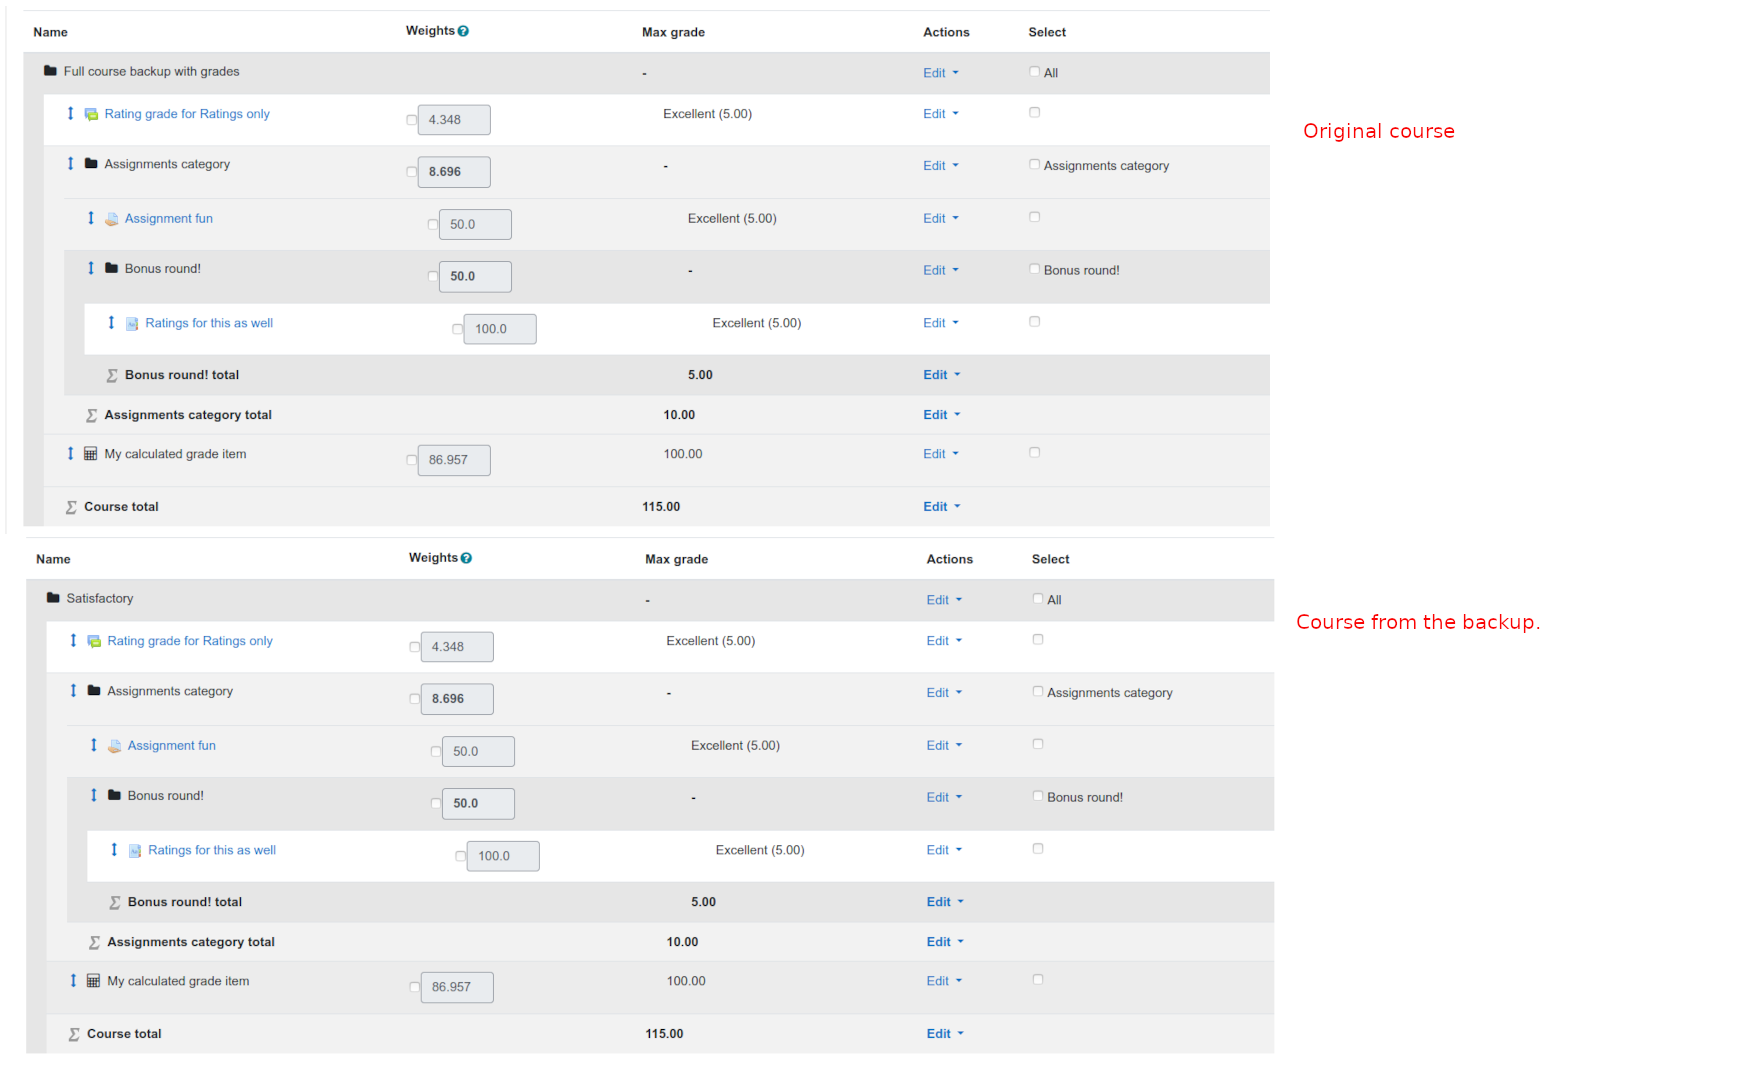Open Edit menu for Satisfactory category row

(944, 600)
